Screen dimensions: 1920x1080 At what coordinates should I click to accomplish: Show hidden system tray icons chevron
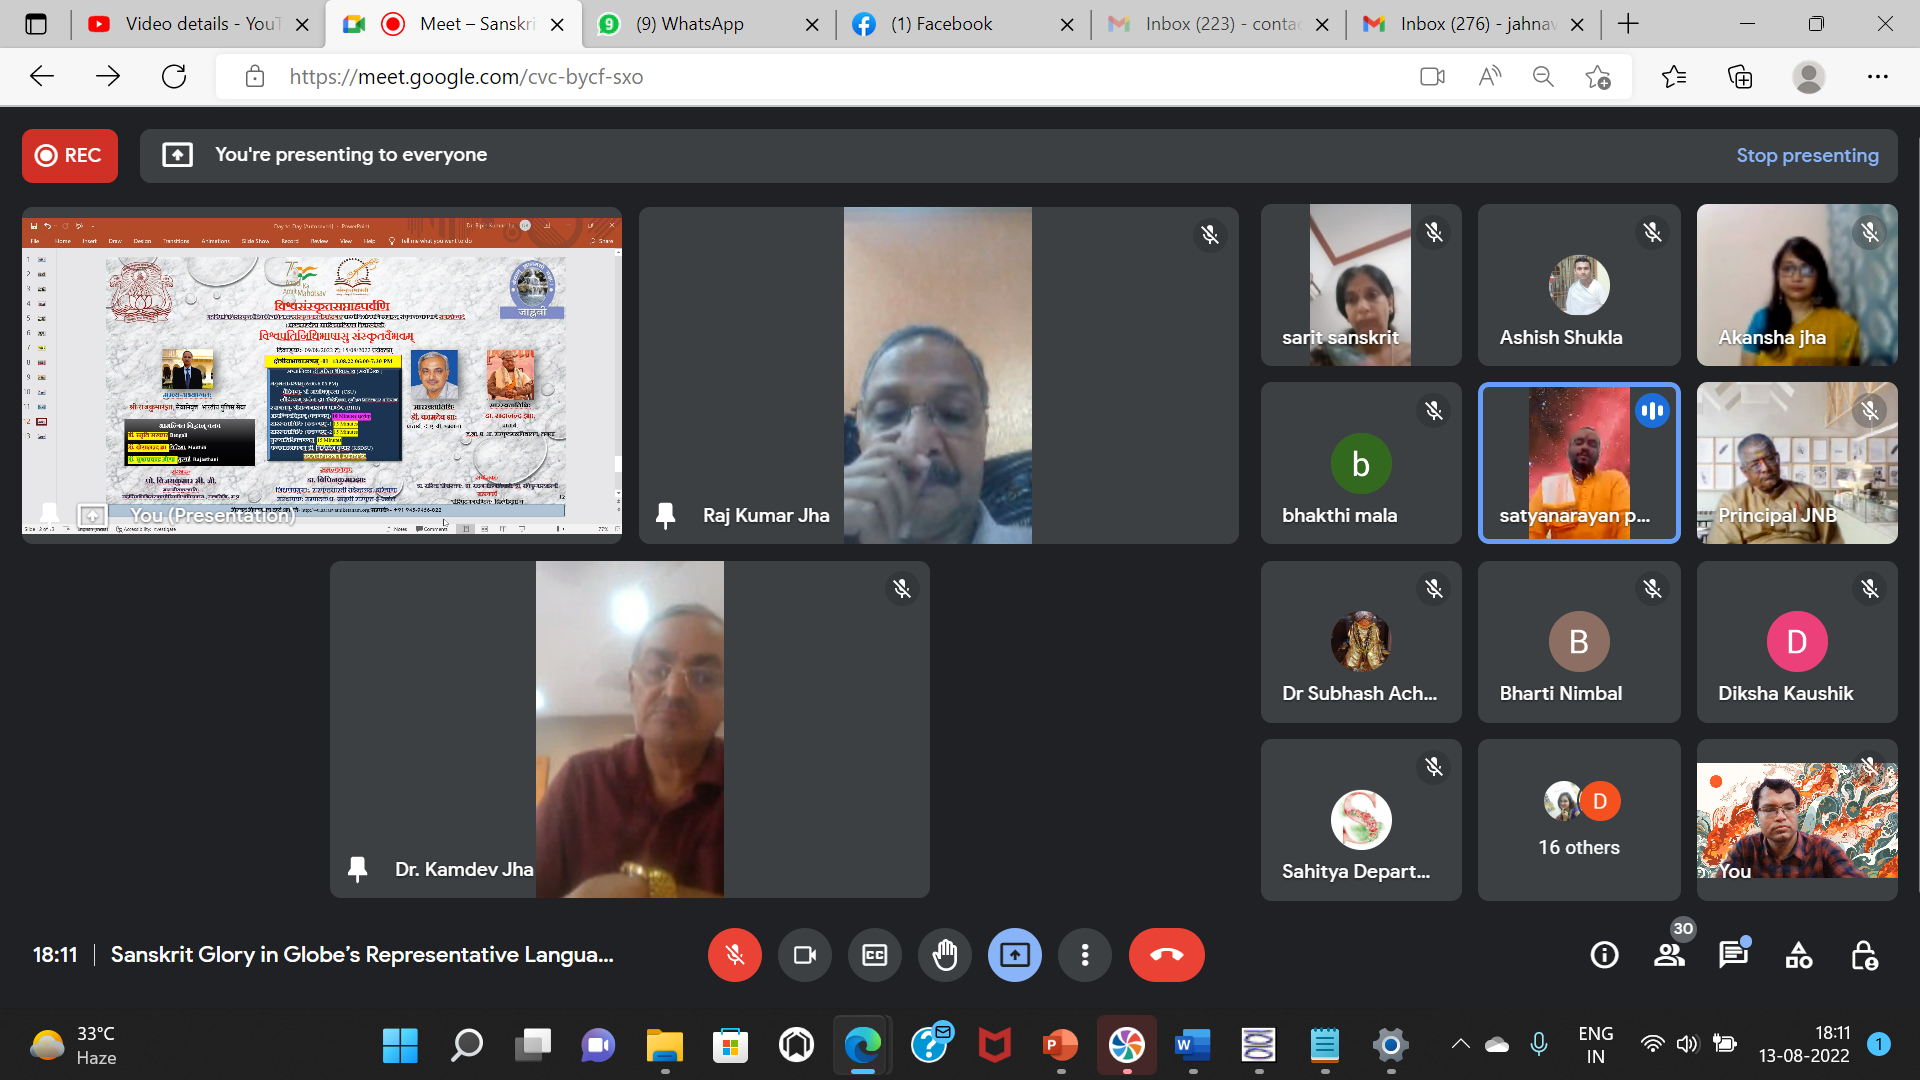(1460, 1045)
